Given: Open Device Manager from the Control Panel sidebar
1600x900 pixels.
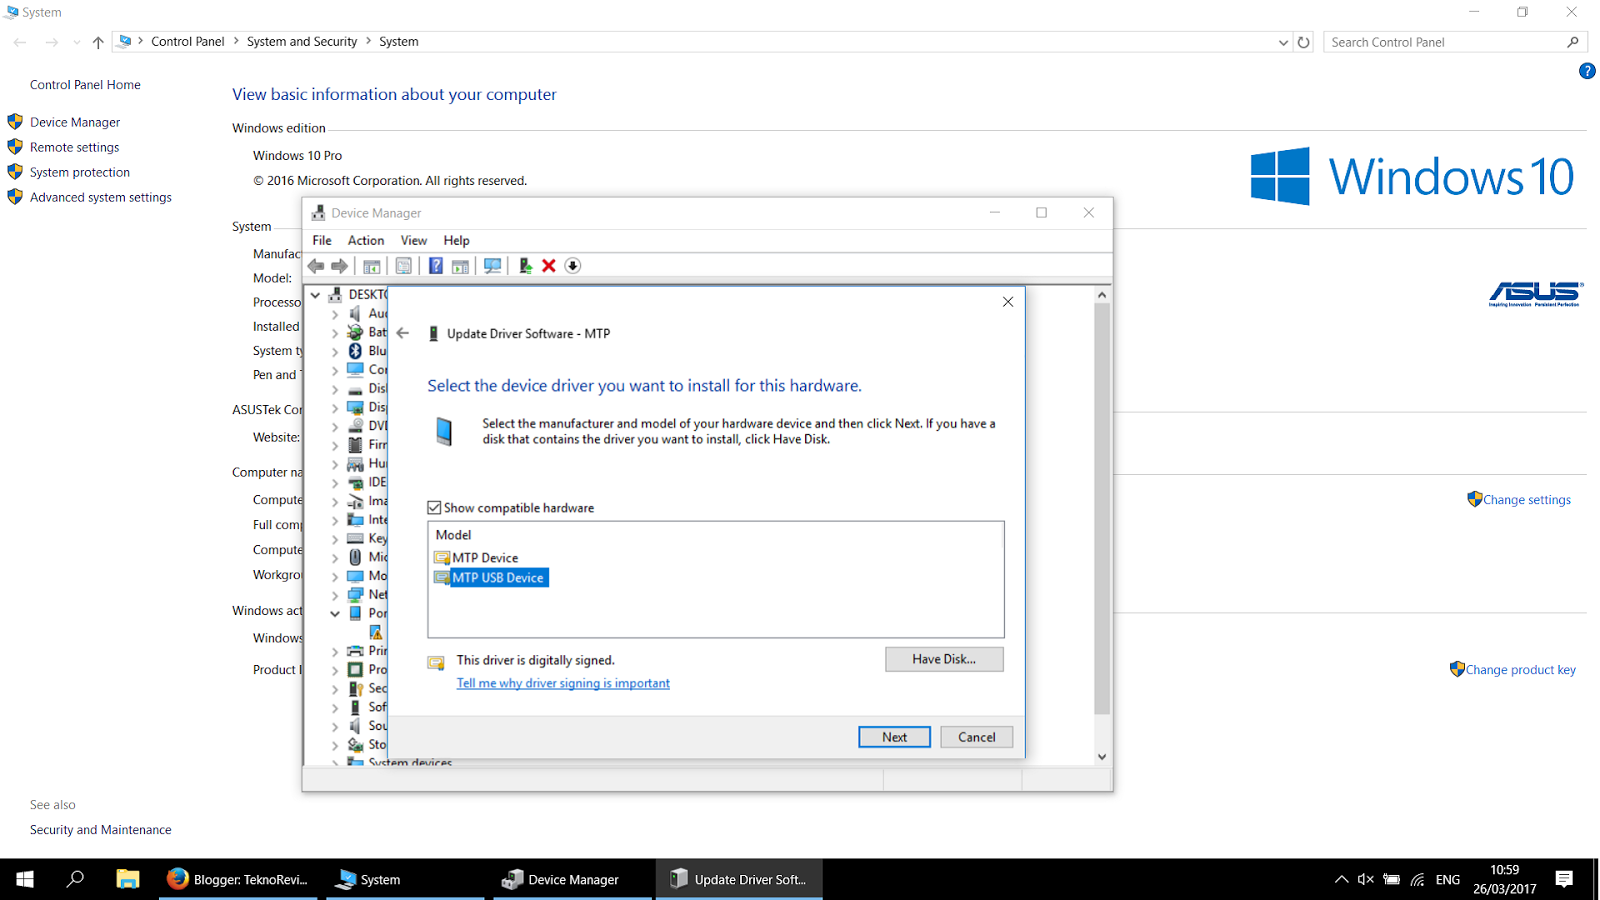Looking at the screenshot, I should [x=73, y=121].
